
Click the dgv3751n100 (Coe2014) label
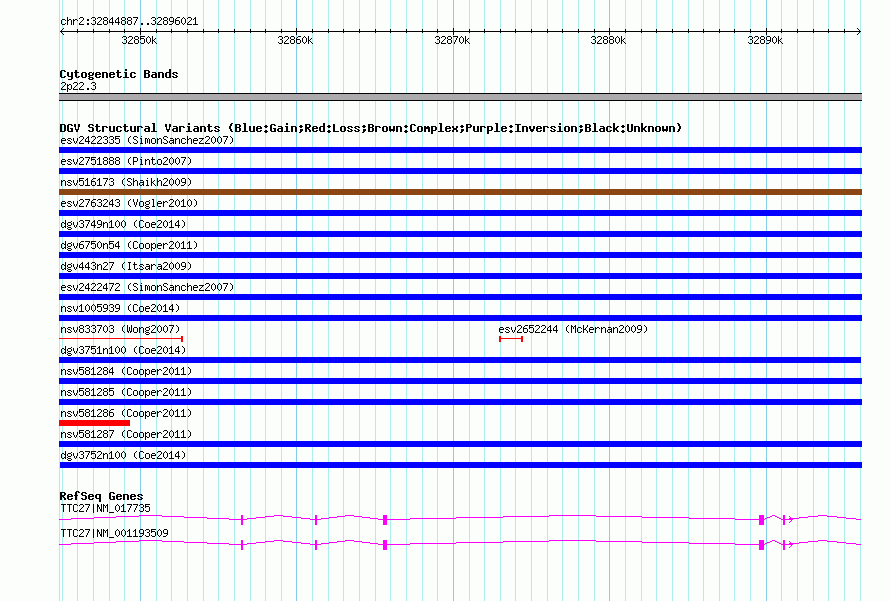[x=123, y=350]
